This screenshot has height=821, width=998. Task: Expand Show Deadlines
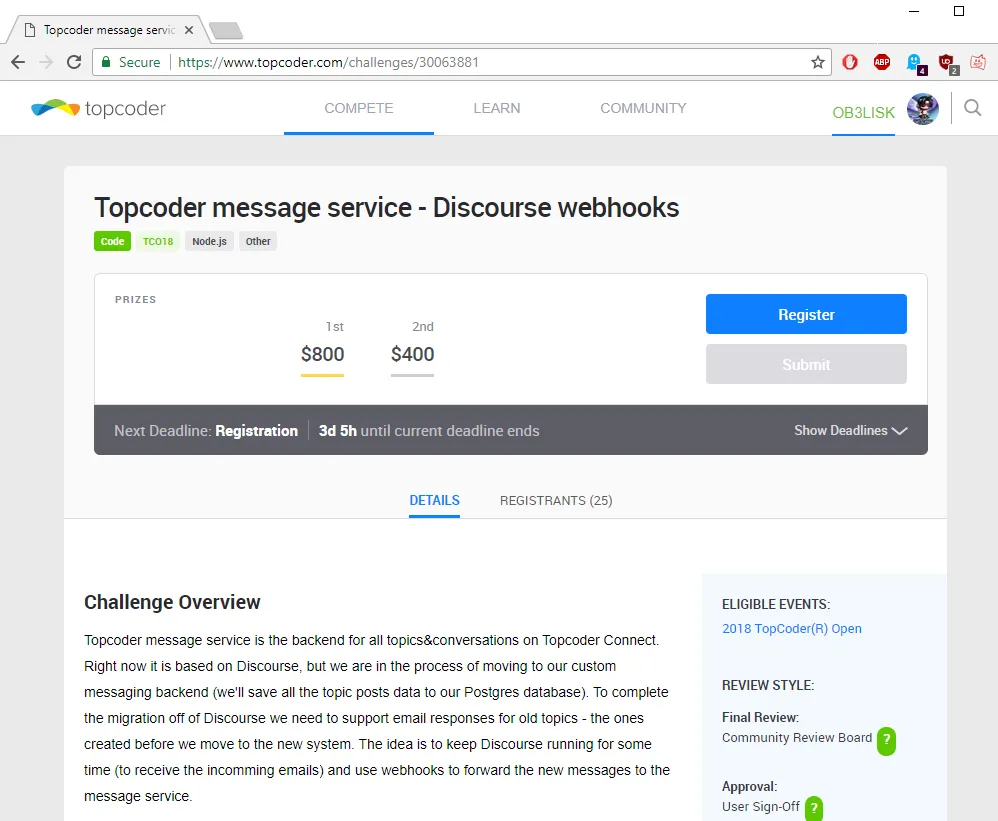[850, 430]
